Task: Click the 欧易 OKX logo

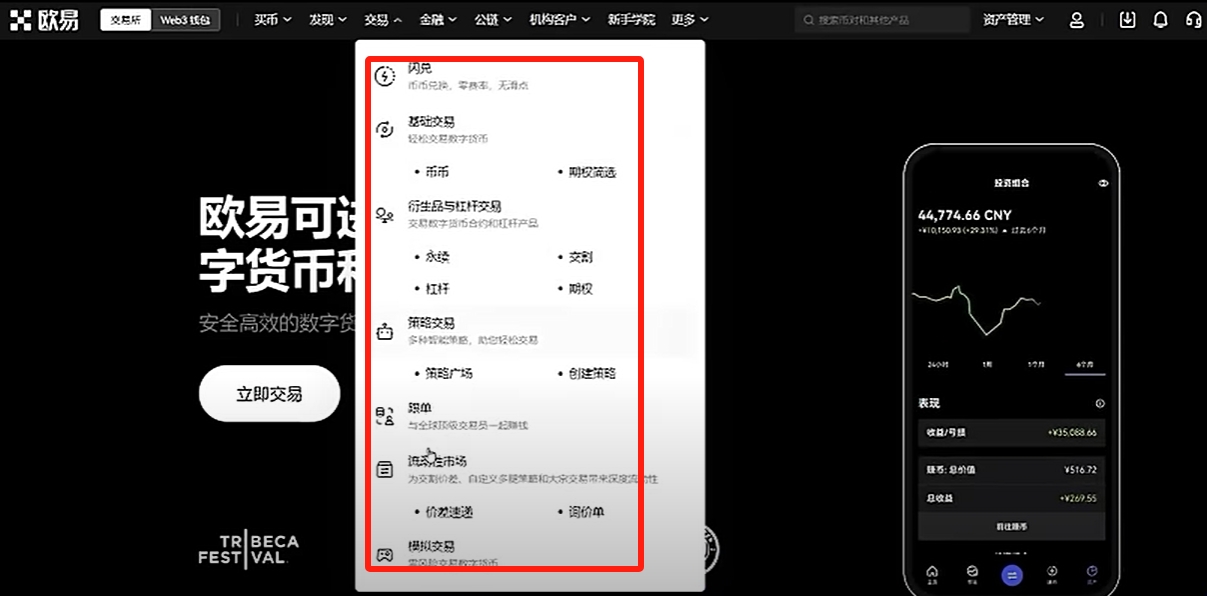Action: coord(44,19)
